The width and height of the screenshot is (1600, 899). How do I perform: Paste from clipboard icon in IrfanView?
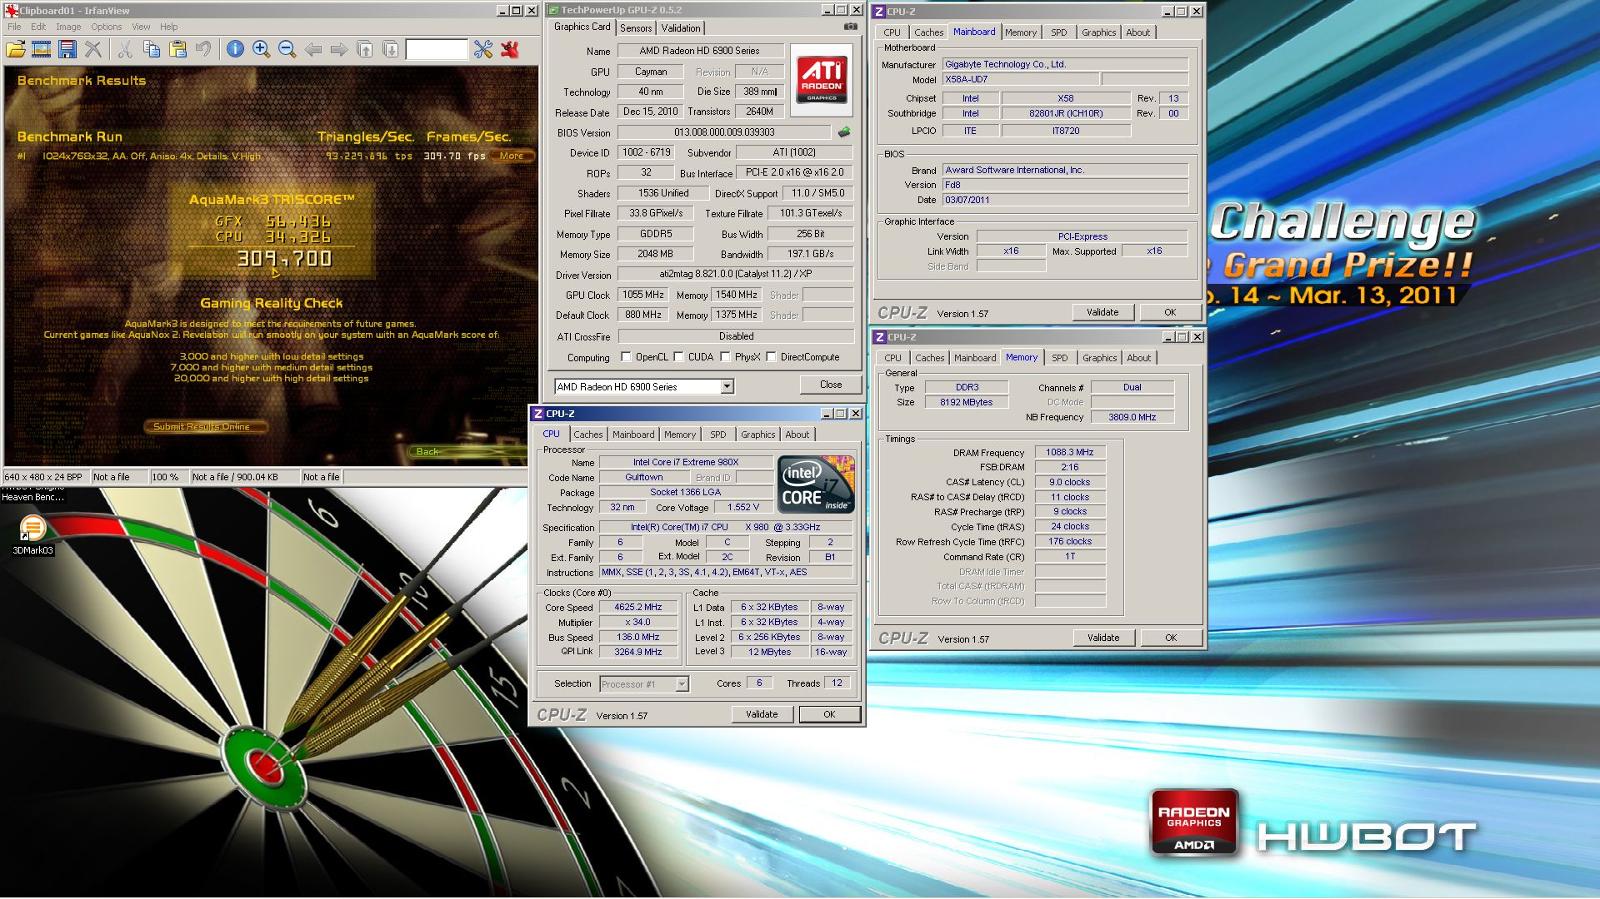(177, 49)
